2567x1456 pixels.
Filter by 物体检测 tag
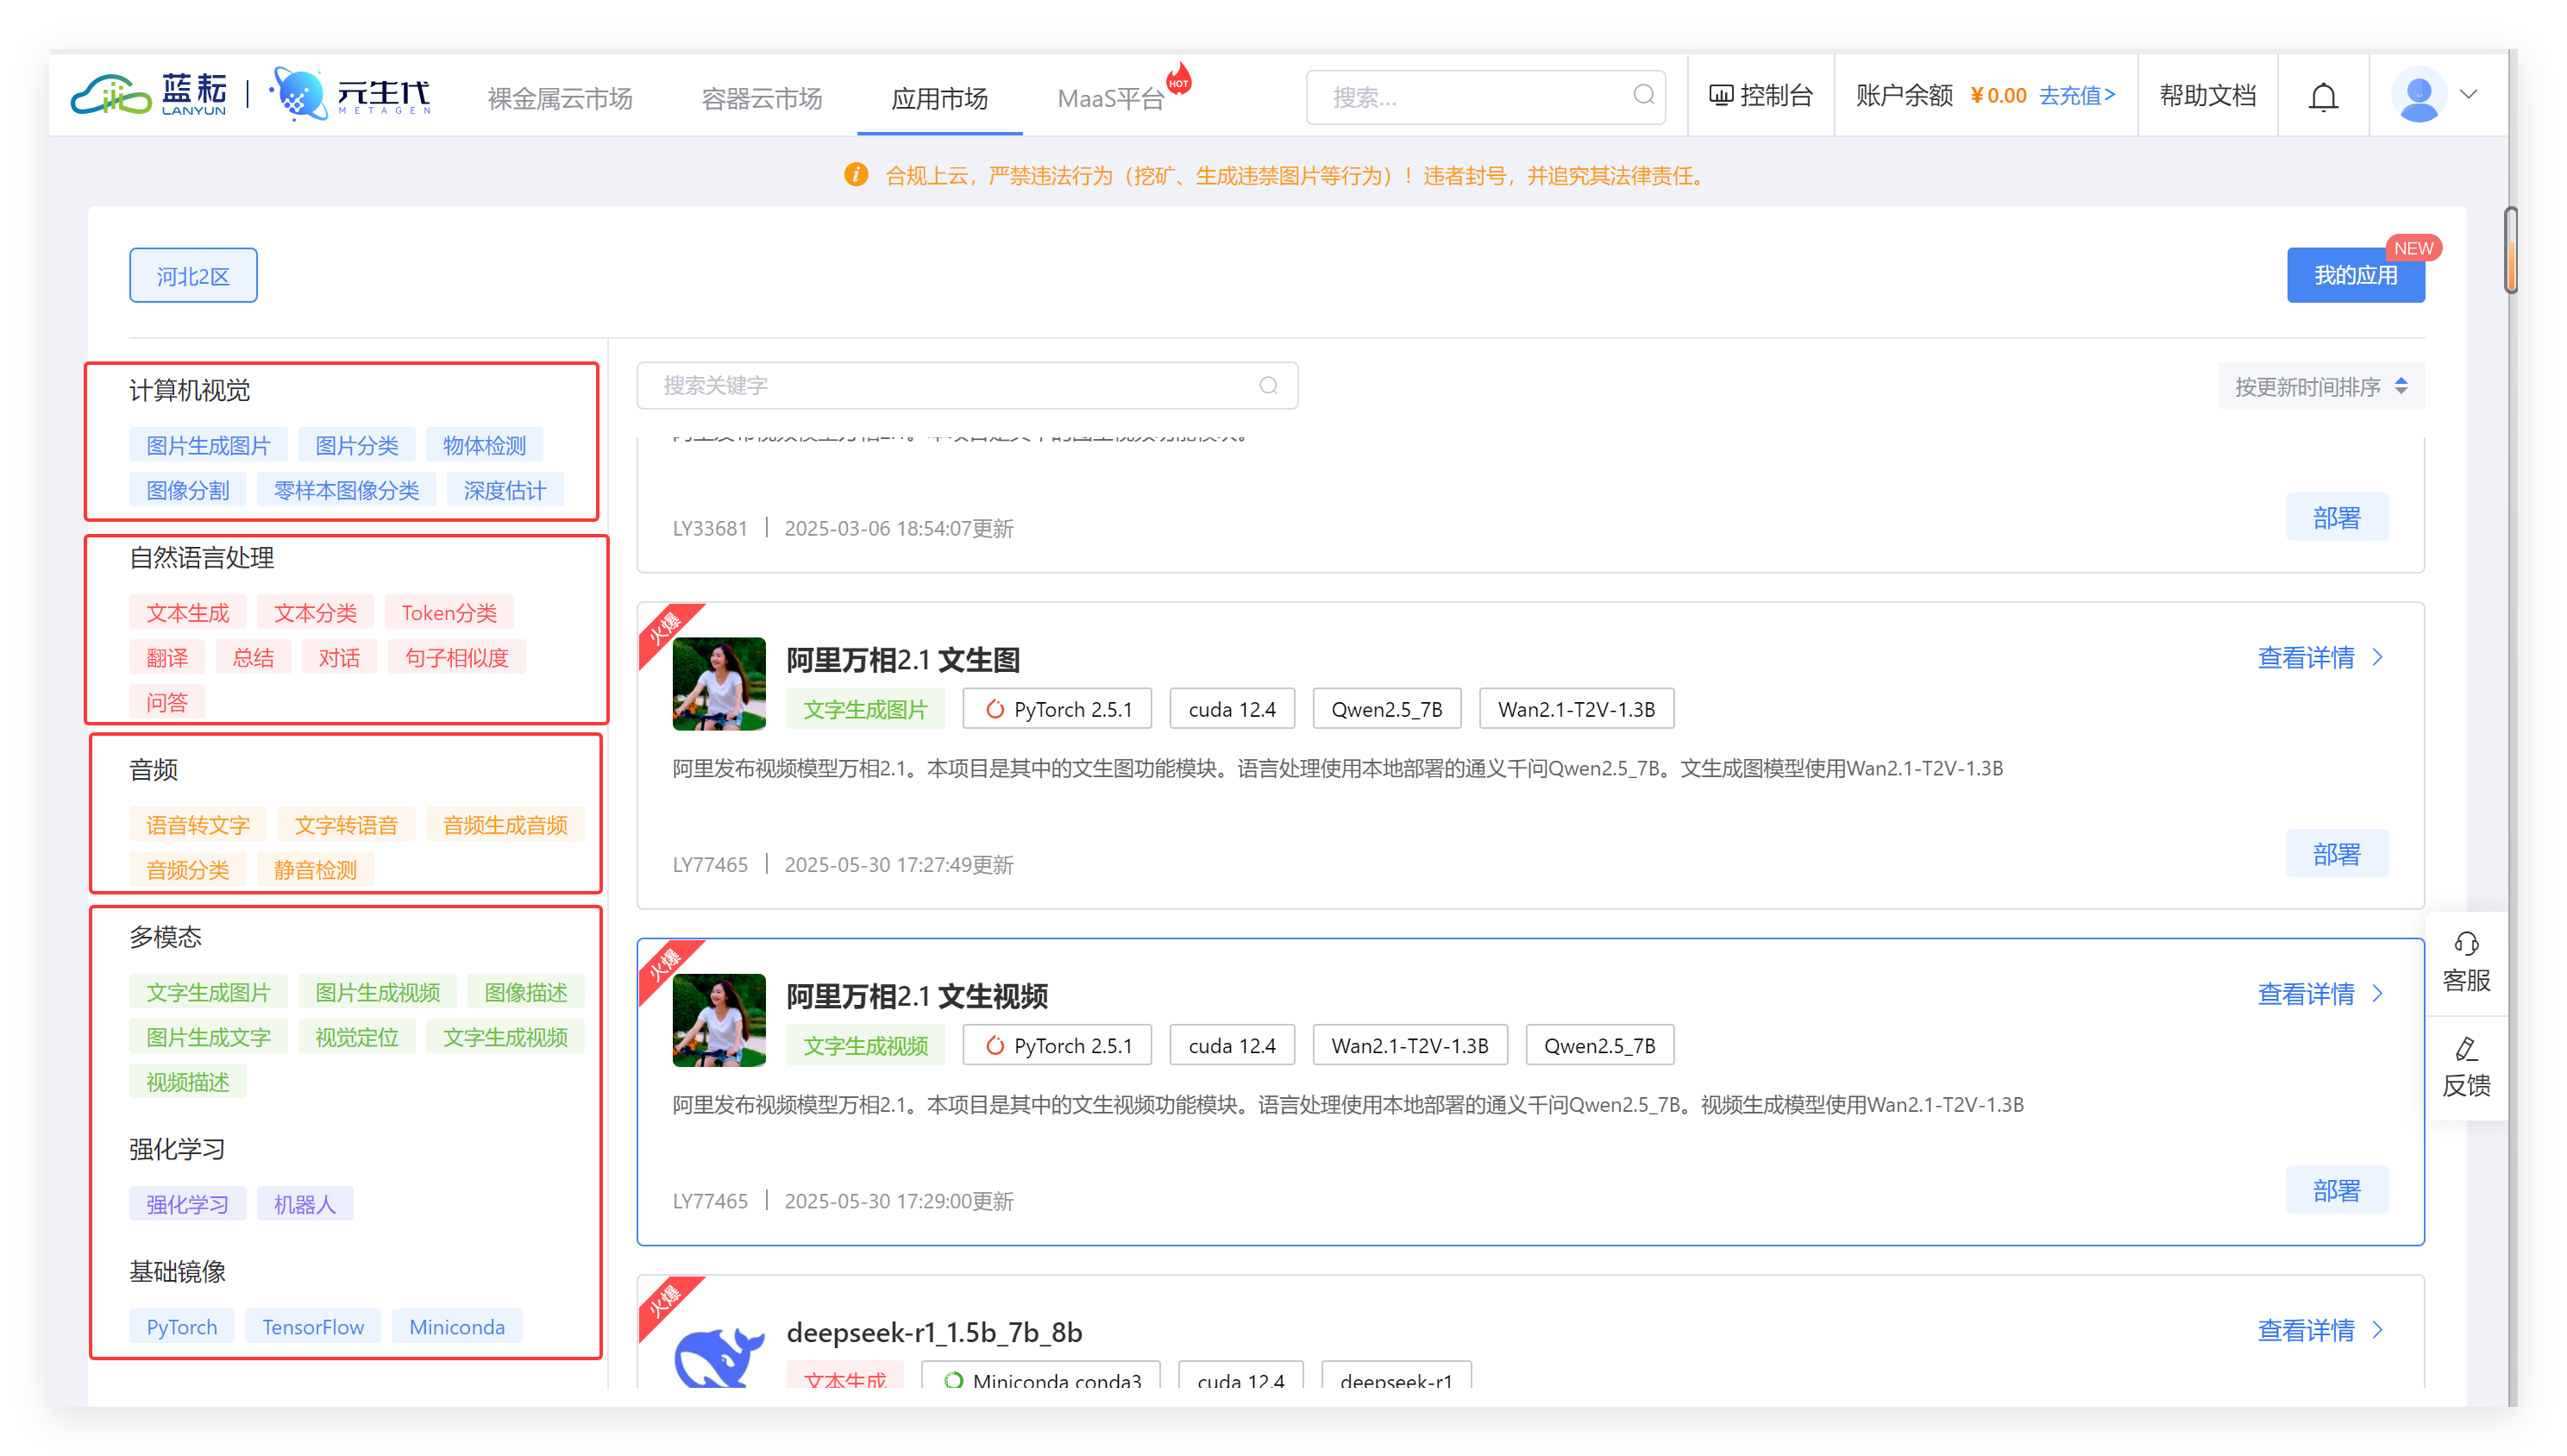484,446
